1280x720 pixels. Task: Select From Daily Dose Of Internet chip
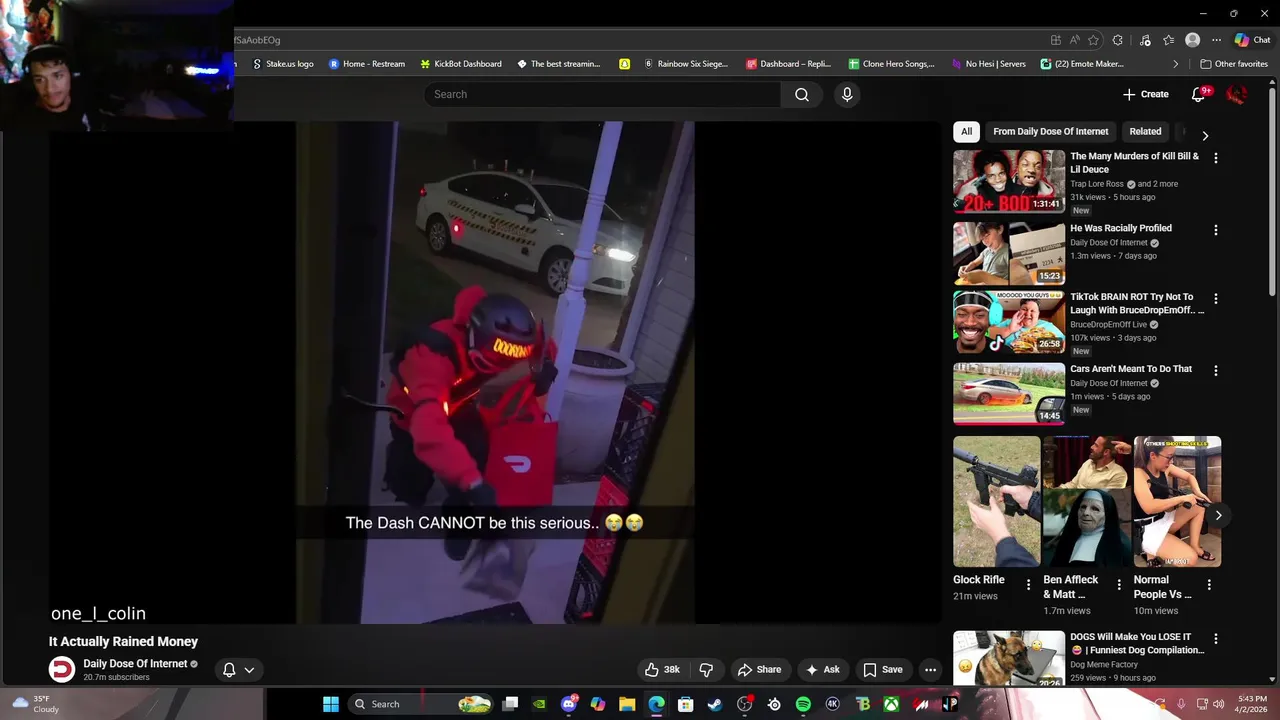(1050, 131)
